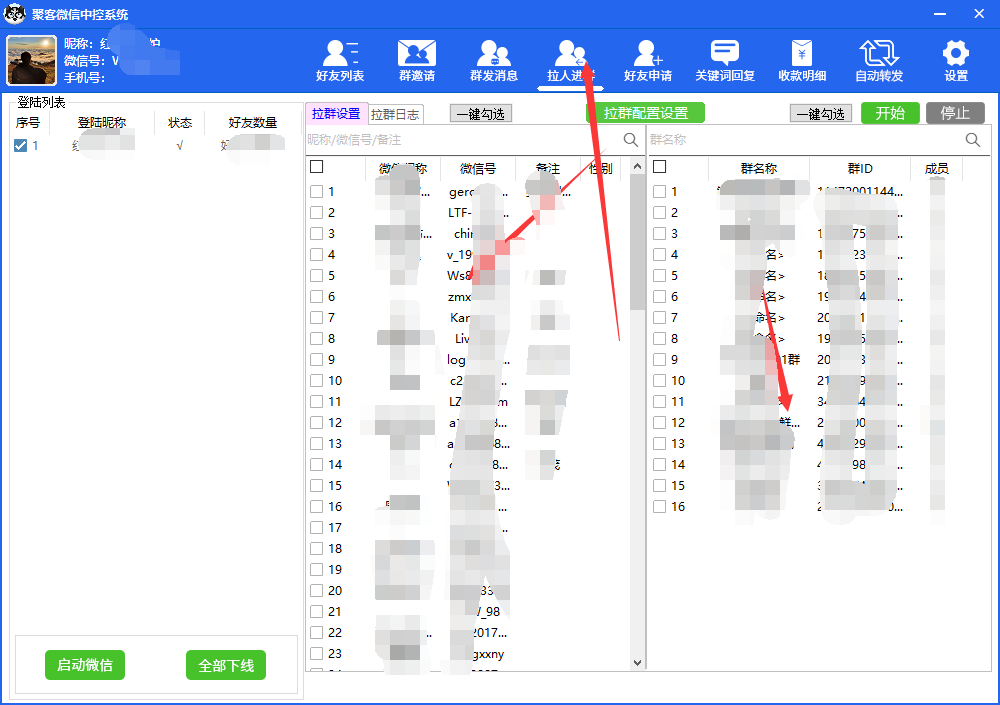Image resolution: width=1000 pixels, height=705 pixels.
Task: Click 拉群配置设置 configuration button
Action: [644, 113]
